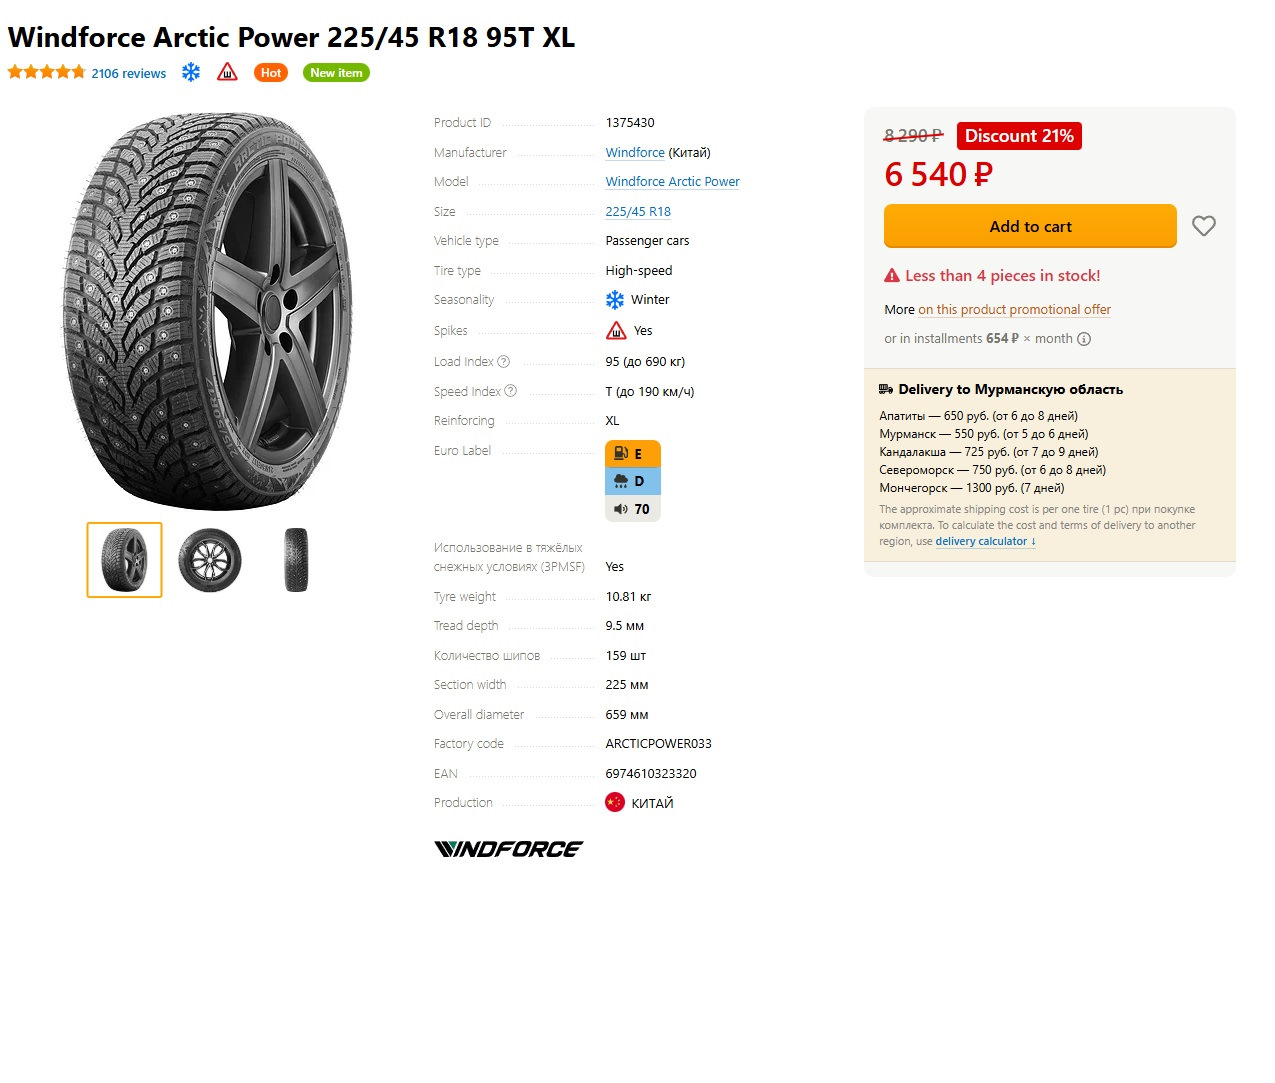Click the New item badge
Image resolution: width=1275 pixels, height=1083 pixels.
[336, 72]
